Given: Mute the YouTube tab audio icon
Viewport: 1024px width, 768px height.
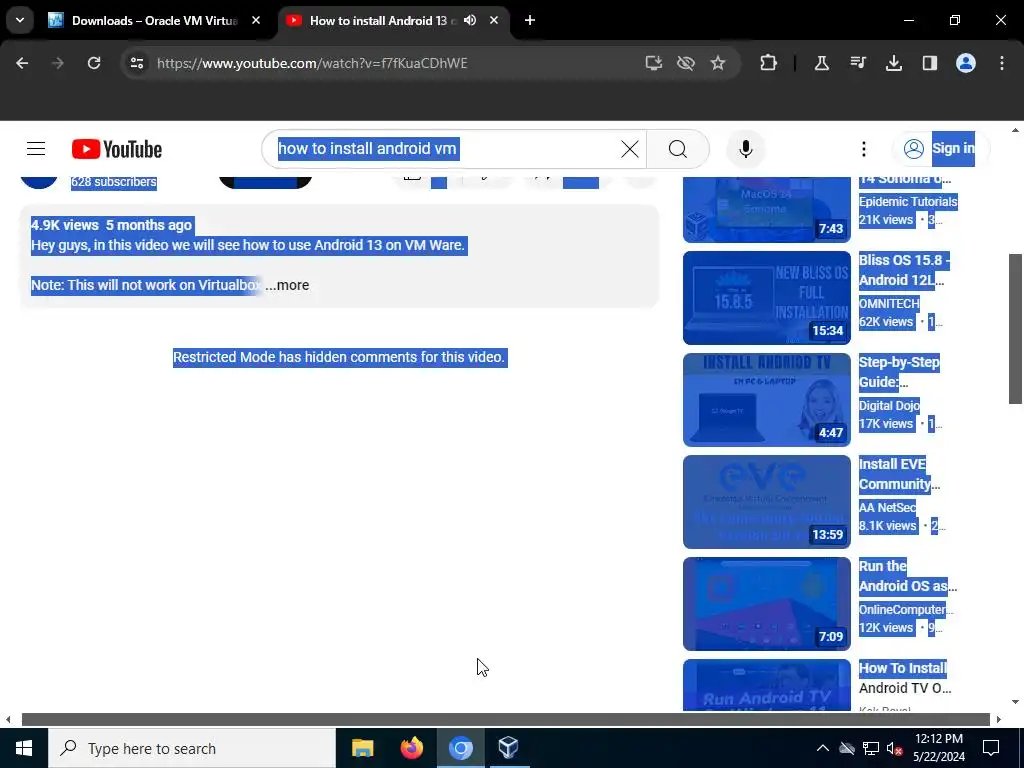Looking at the screenshot, I should 470,20.
